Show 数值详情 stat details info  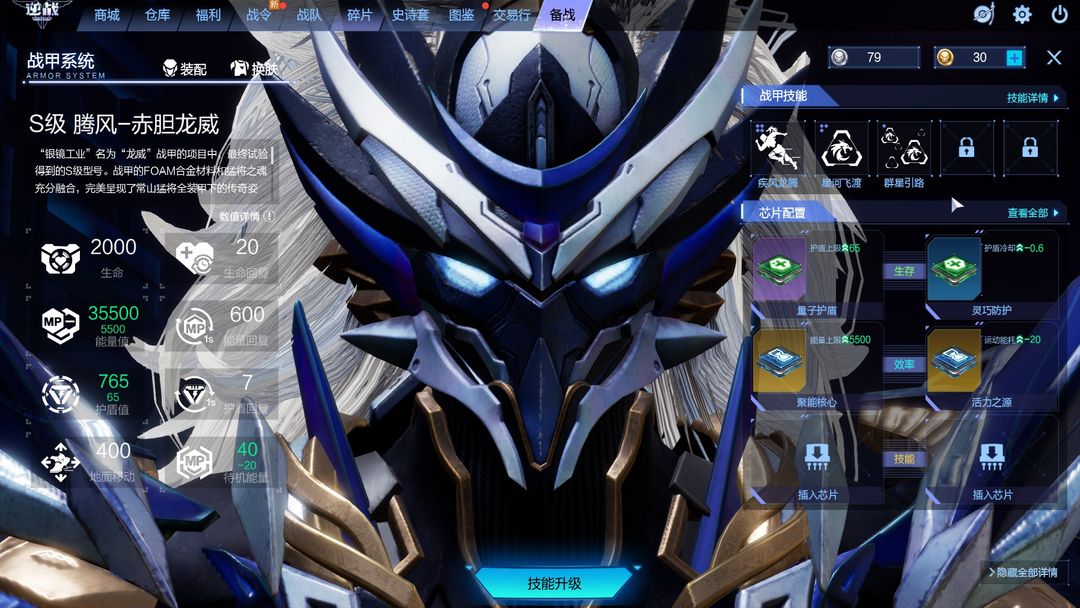(x=247, y=216)
